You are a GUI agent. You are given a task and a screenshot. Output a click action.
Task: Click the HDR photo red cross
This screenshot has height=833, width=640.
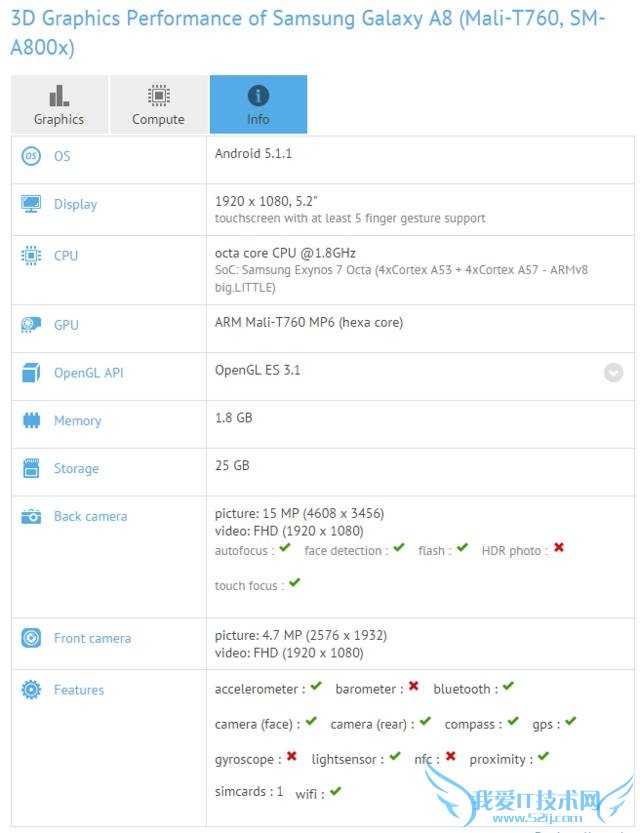(x=559, y=547)
